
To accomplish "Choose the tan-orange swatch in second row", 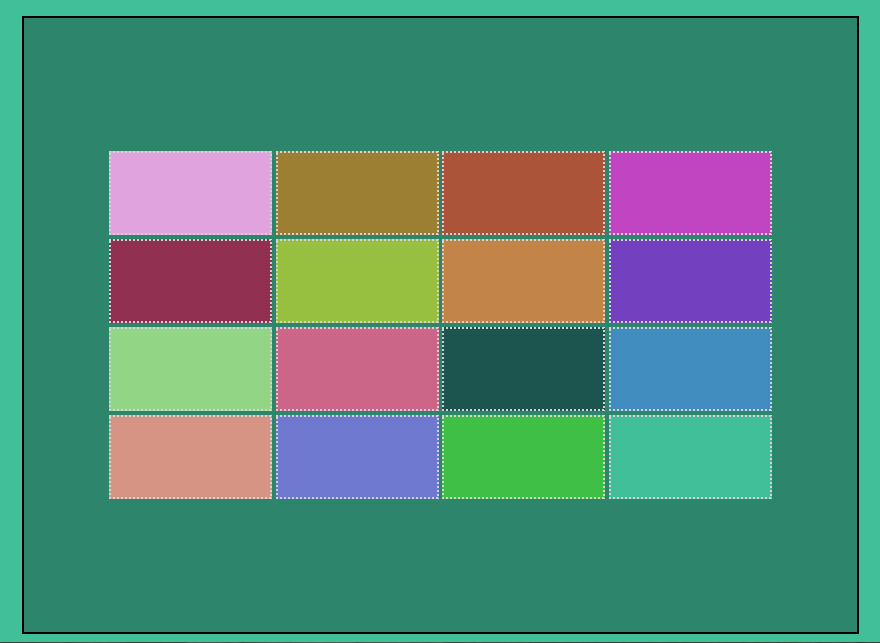I will pos(523,280).
